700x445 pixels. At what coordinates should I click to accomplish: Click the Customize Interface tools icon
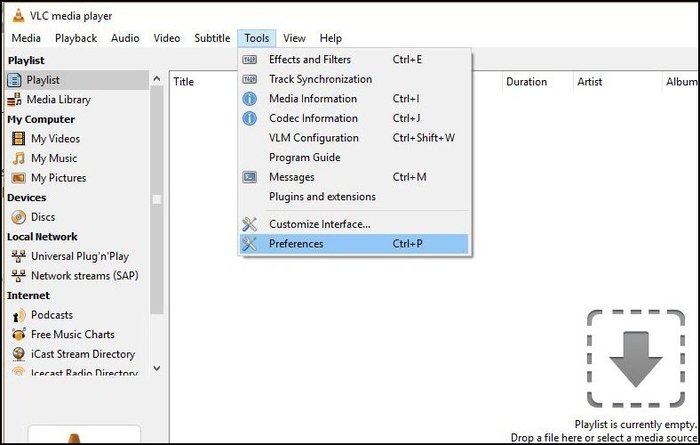249,224
